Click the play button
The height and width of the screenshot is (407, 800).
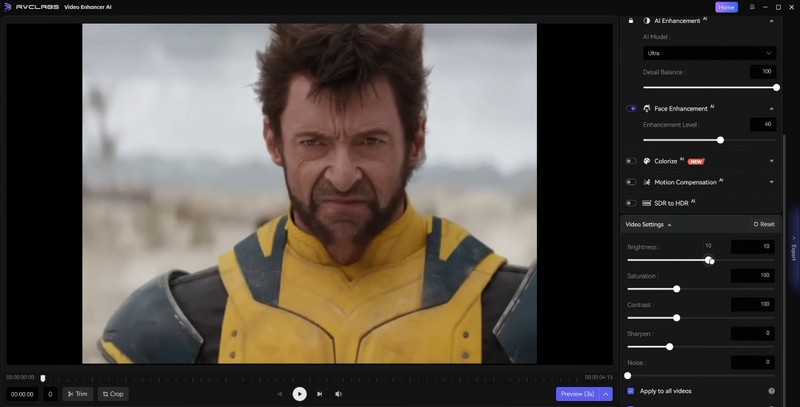point(299,394)
